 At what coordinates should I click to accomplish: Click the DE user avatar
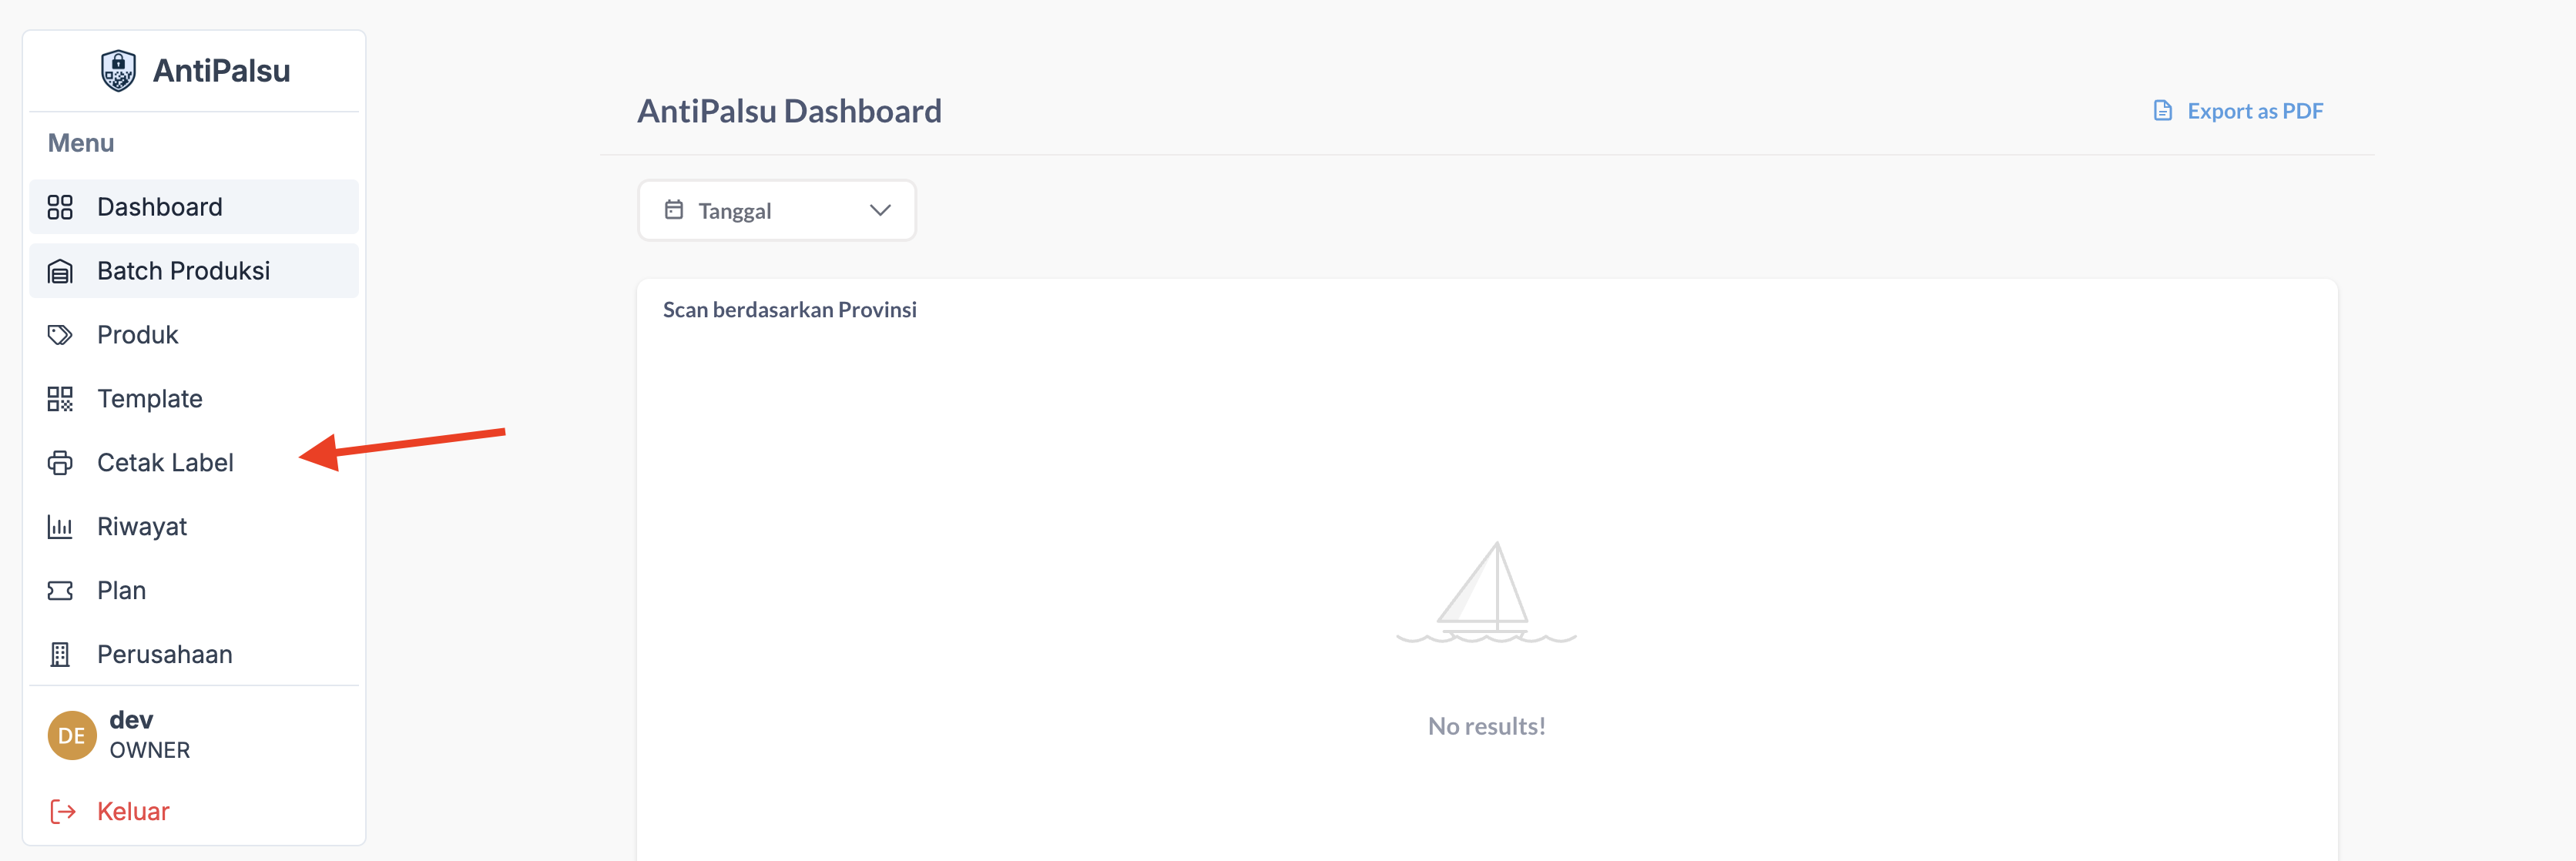pos(72,736)
